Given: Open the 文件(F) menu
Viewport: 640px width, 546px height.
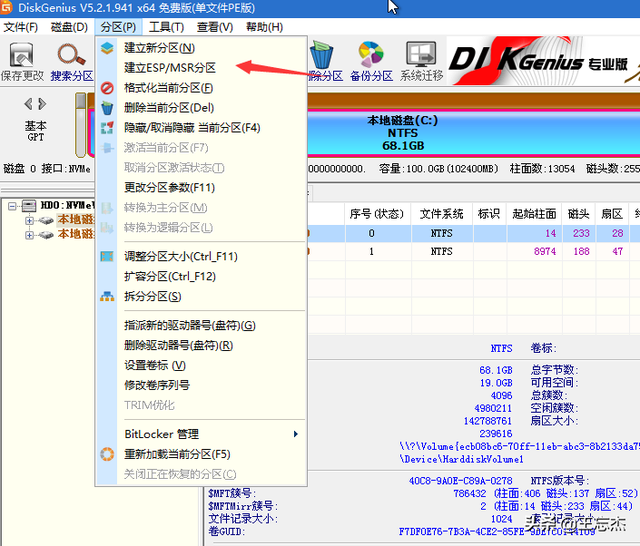Looking at the screenshot, I should pos(20,27).
